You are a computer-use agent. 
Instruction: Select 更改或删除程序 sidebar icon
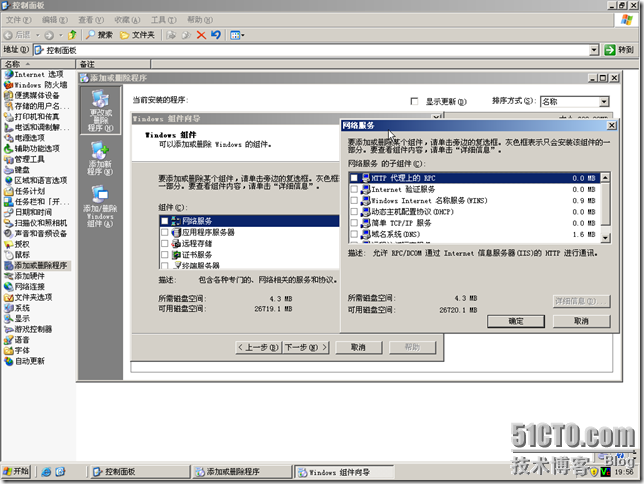(100, 111)
